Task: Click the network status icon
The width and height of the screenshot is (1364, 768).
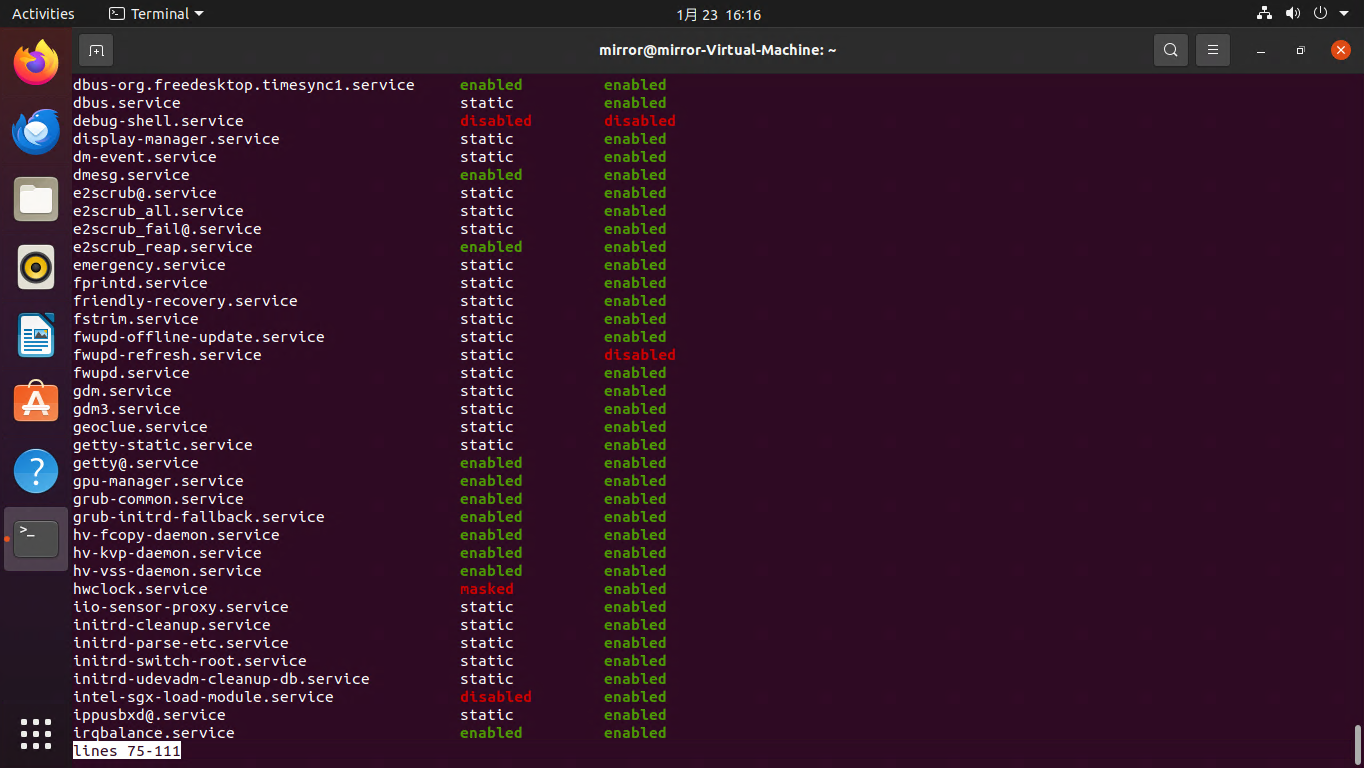Action: 1265,14
